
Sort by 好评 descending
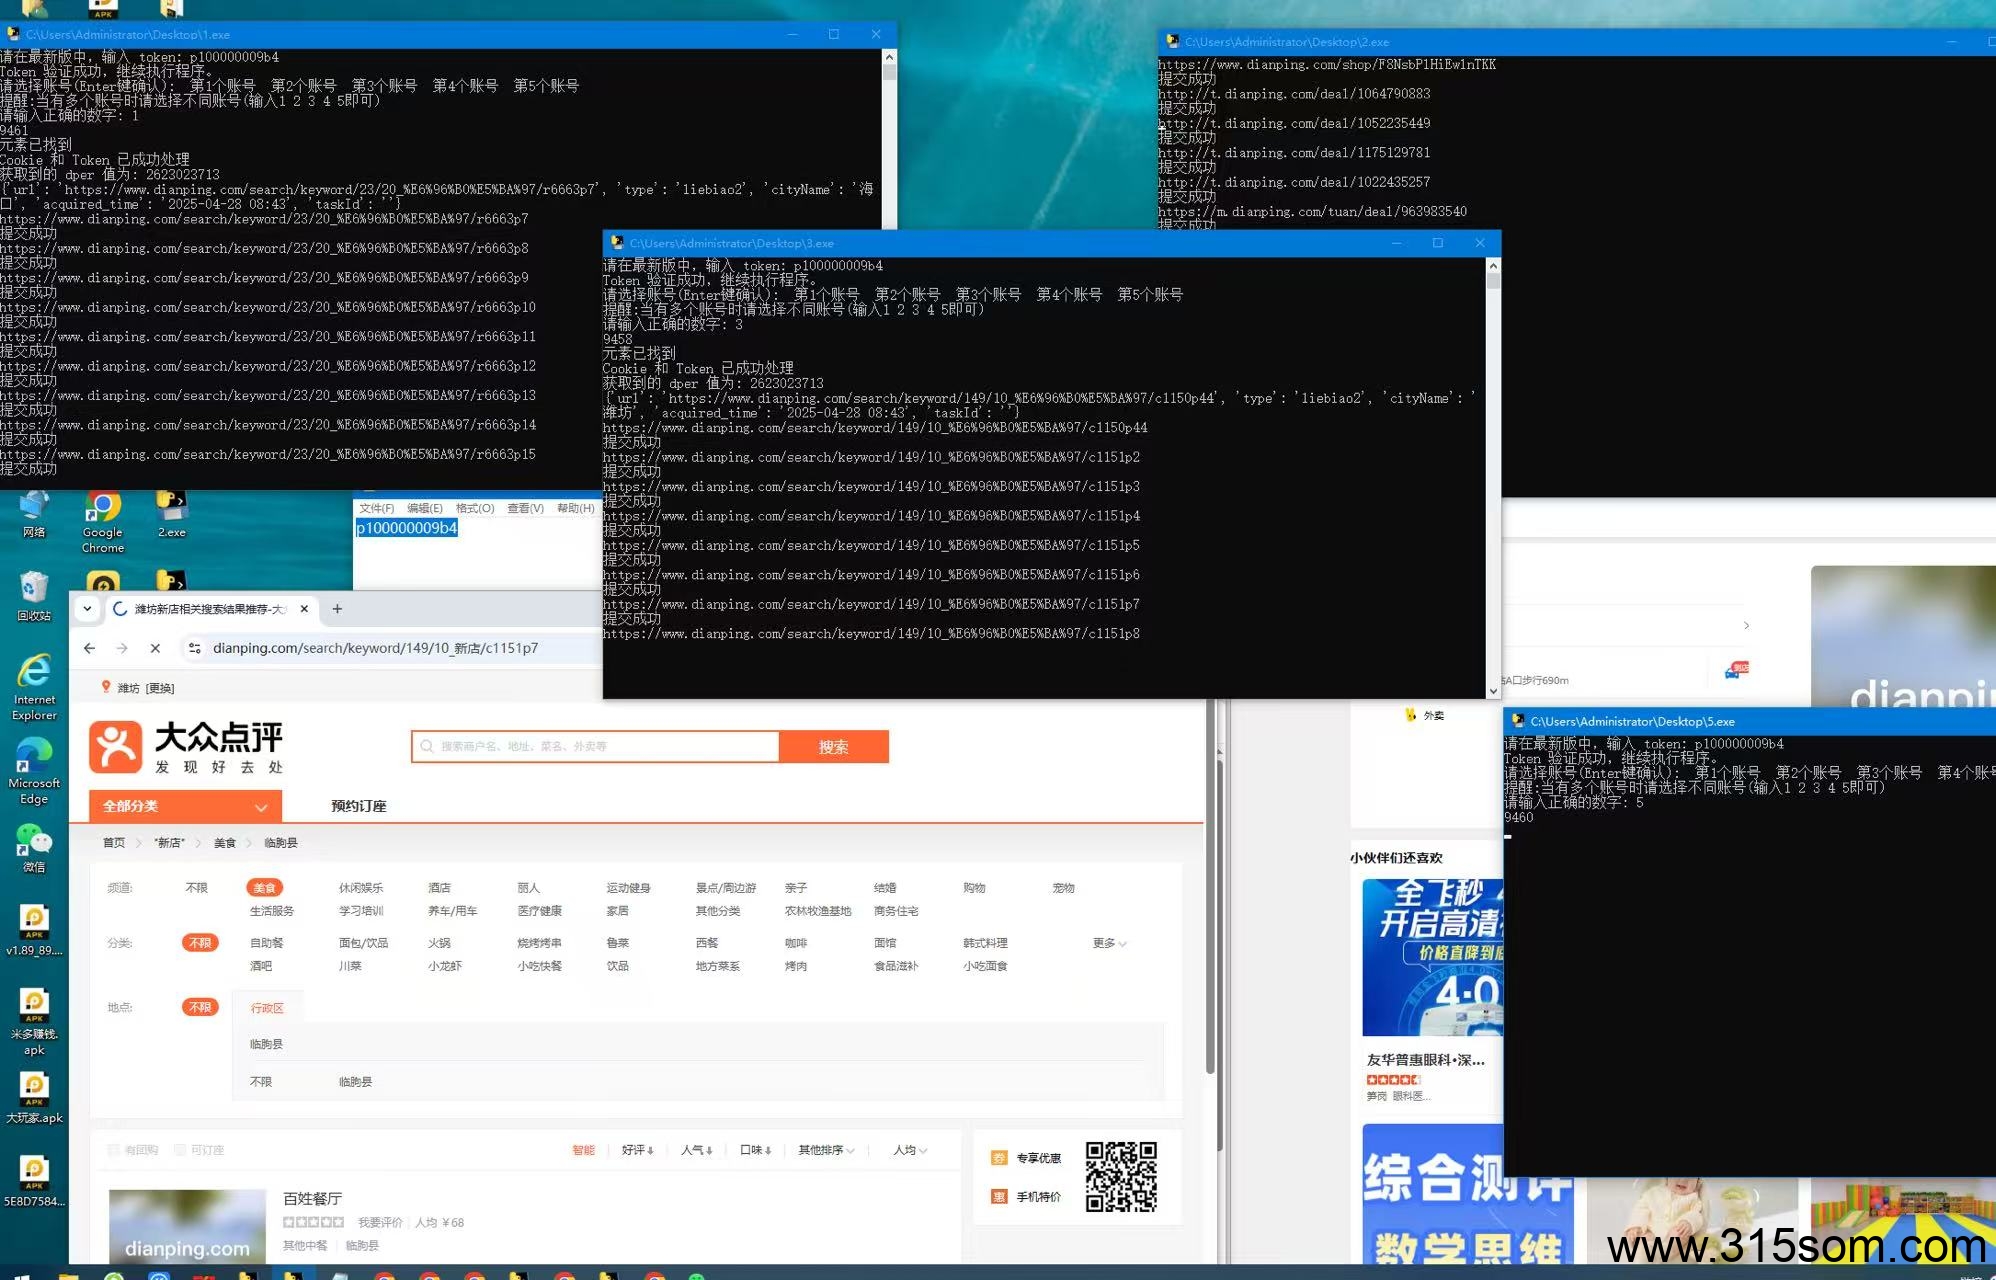[637, 1150]
